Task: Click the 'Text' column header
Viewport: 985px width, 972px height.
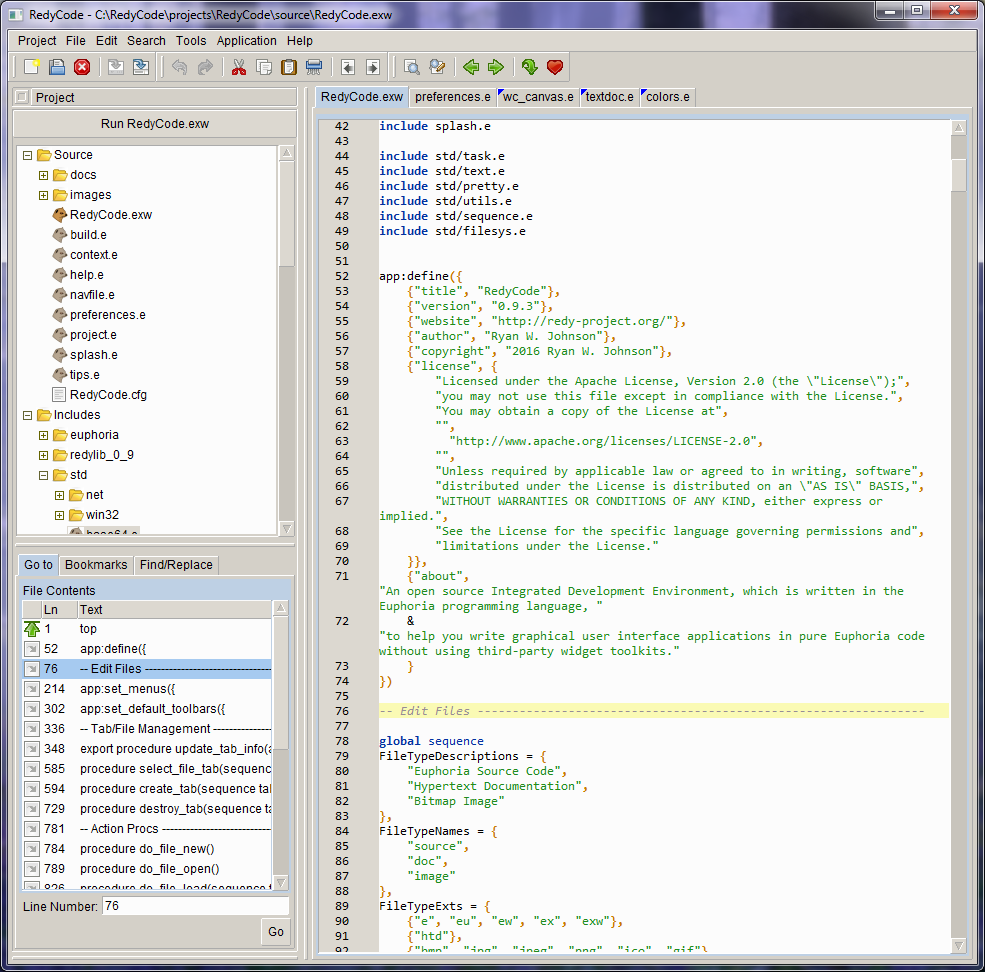Action: [x=175, y=609]
